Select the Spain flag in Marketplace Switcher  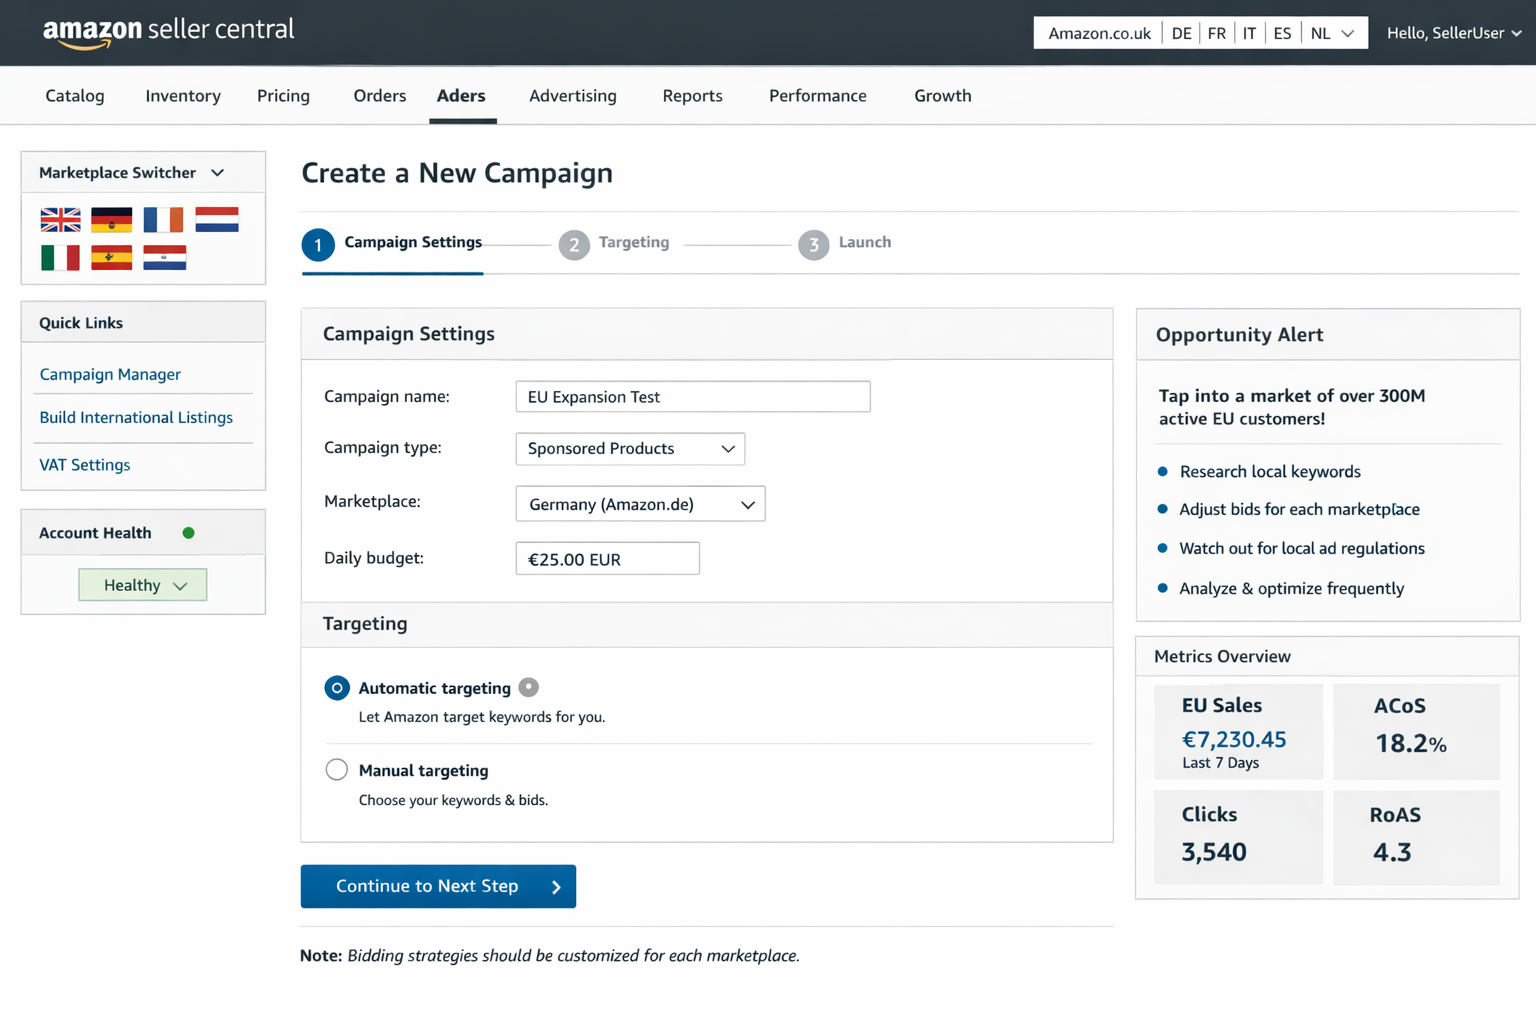[111, 258]
